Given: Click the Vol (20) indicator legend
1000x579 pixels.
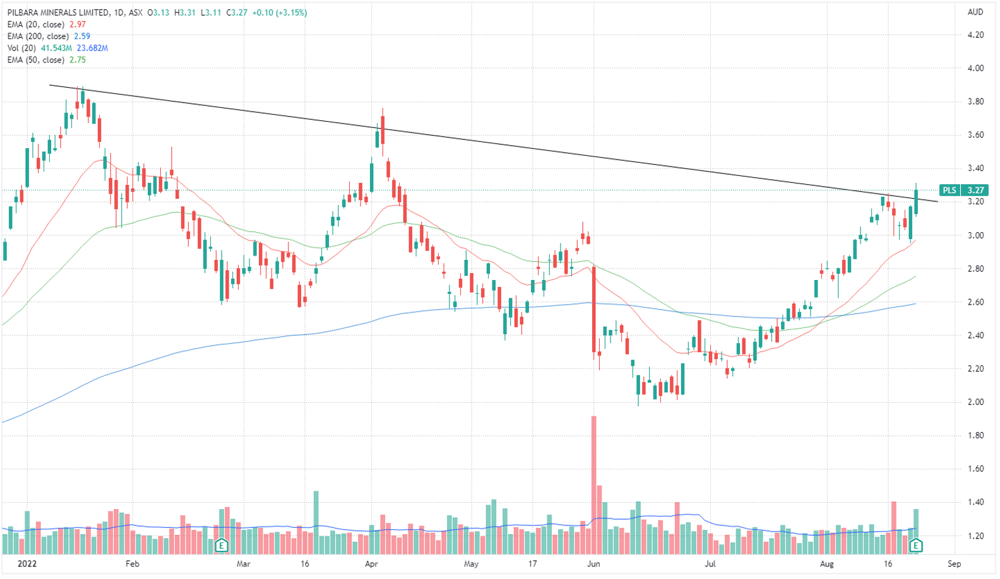Looking at the screenshot, I should 57,48.
